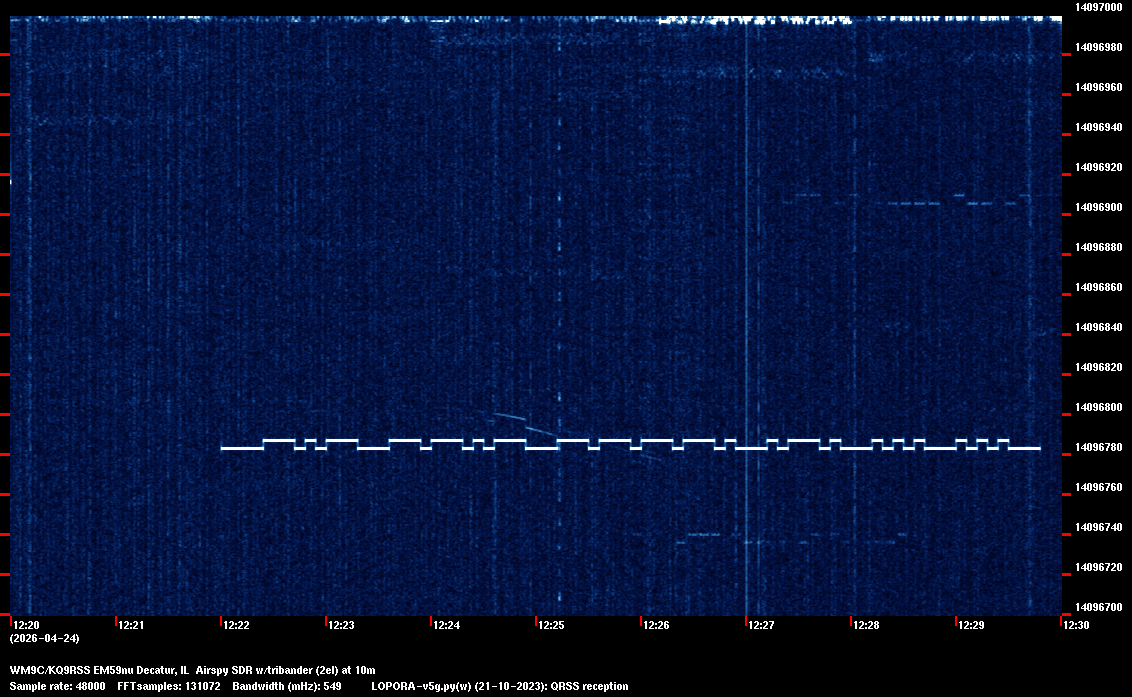Click the 12:30 time label
This screenshot has width=1132, height=697.
1076,625
